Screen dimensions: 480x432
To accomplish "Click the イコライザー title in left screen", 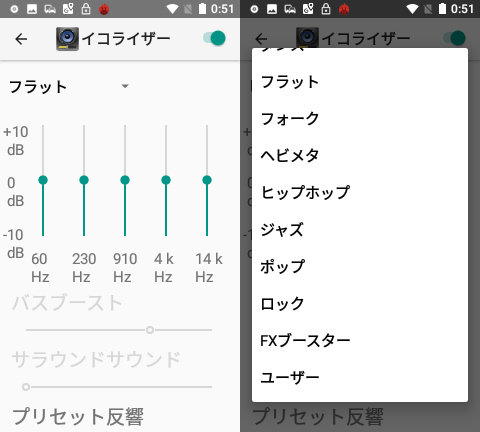I will (126, 39).
